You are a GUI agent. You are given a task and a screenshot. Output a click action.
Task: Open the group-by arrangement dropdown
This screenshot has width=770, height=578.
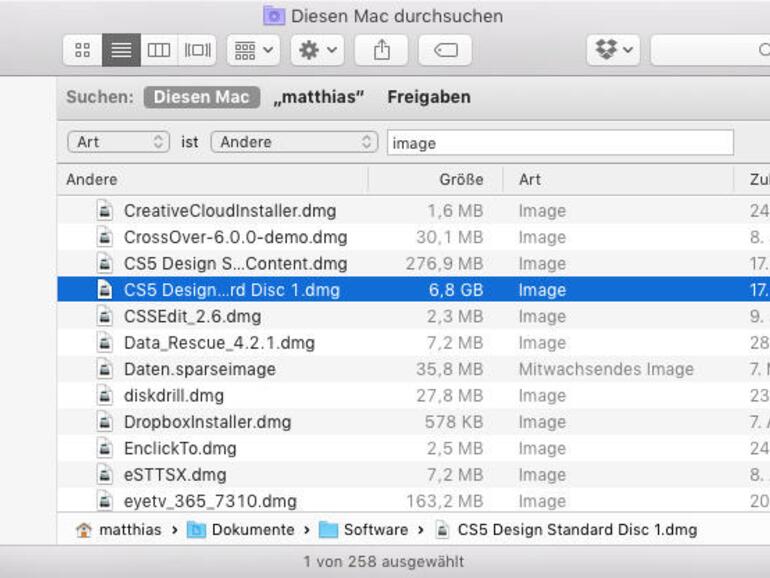click(x=253, y=50)
